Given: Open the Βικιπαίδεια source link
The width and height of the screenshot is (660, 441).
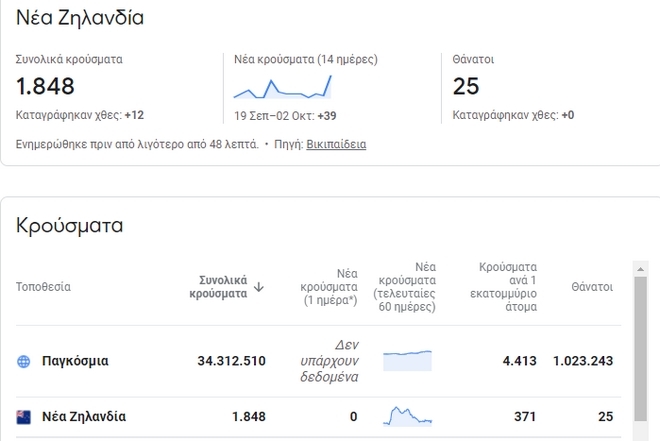Looking at the screenshot, I should pyautogui.click(x=336, y=144).
